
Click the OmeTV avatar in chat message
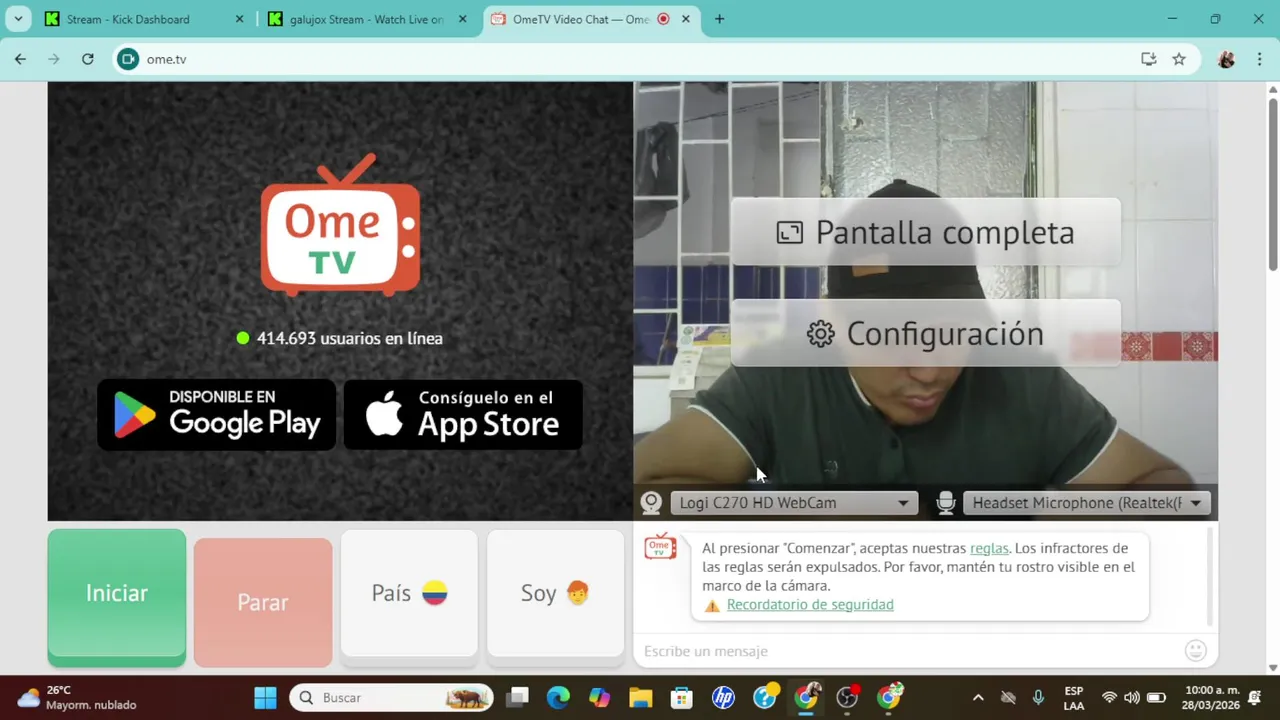tap(660, 547)
